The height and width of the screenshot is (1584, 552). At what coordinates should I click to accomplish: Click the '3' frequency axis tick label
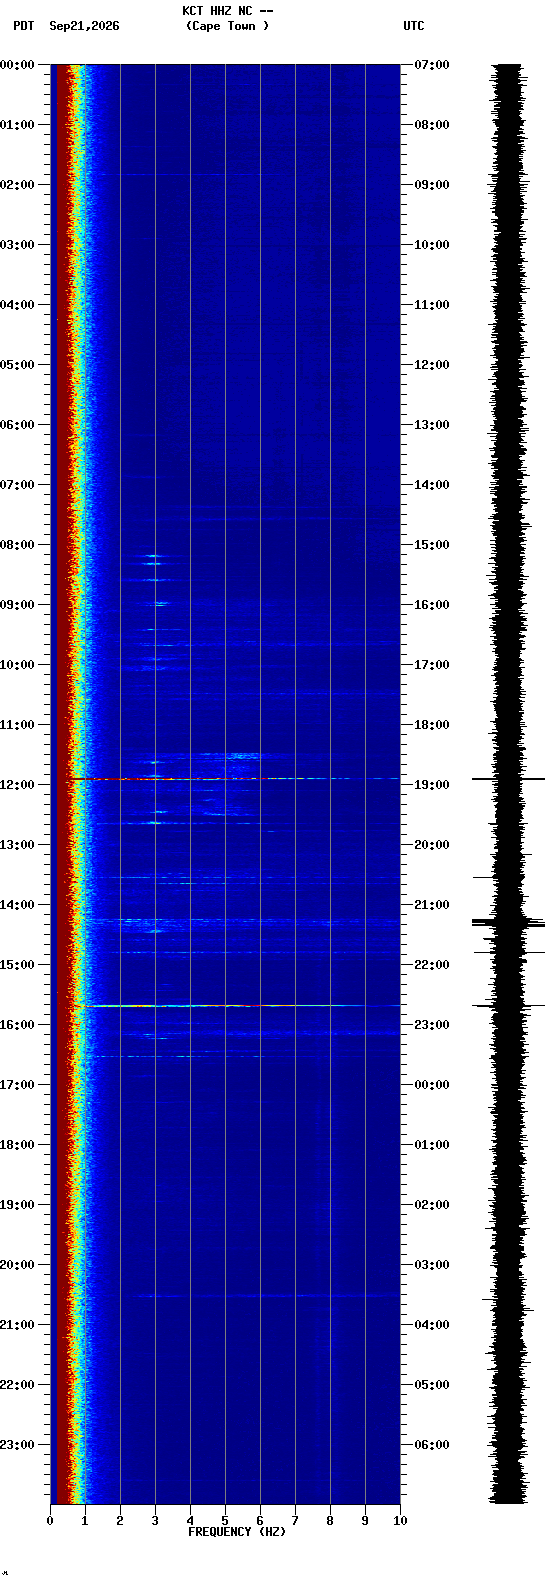[155, 1521]
